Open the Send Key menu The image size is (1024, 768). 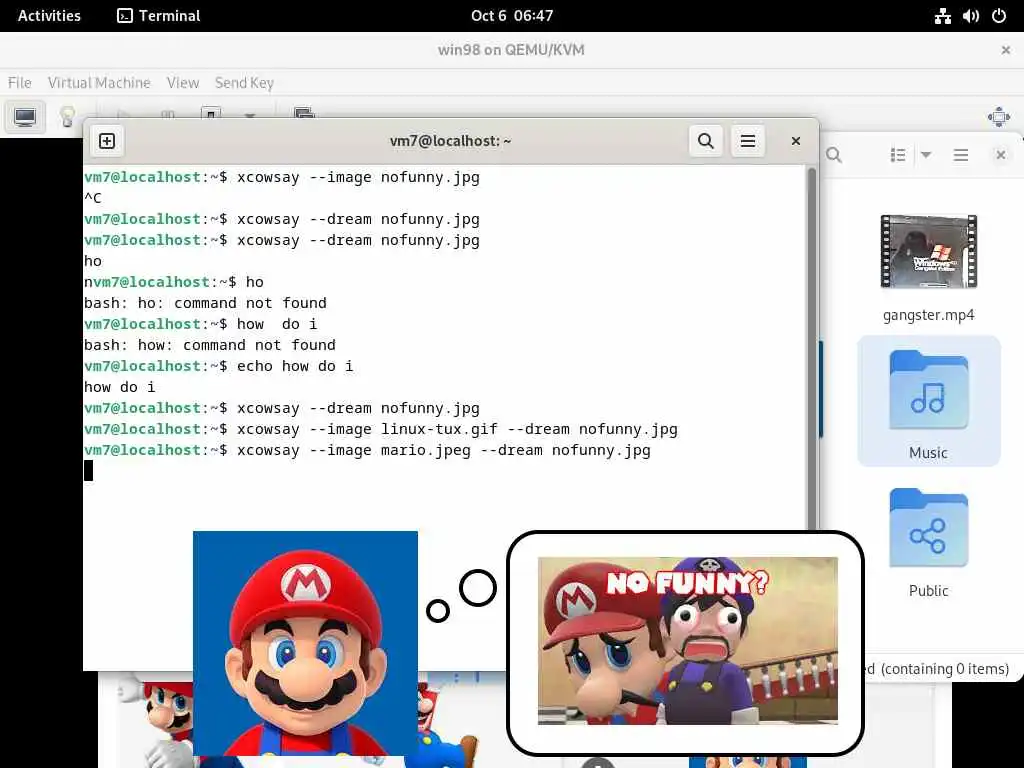click(244, 83)
